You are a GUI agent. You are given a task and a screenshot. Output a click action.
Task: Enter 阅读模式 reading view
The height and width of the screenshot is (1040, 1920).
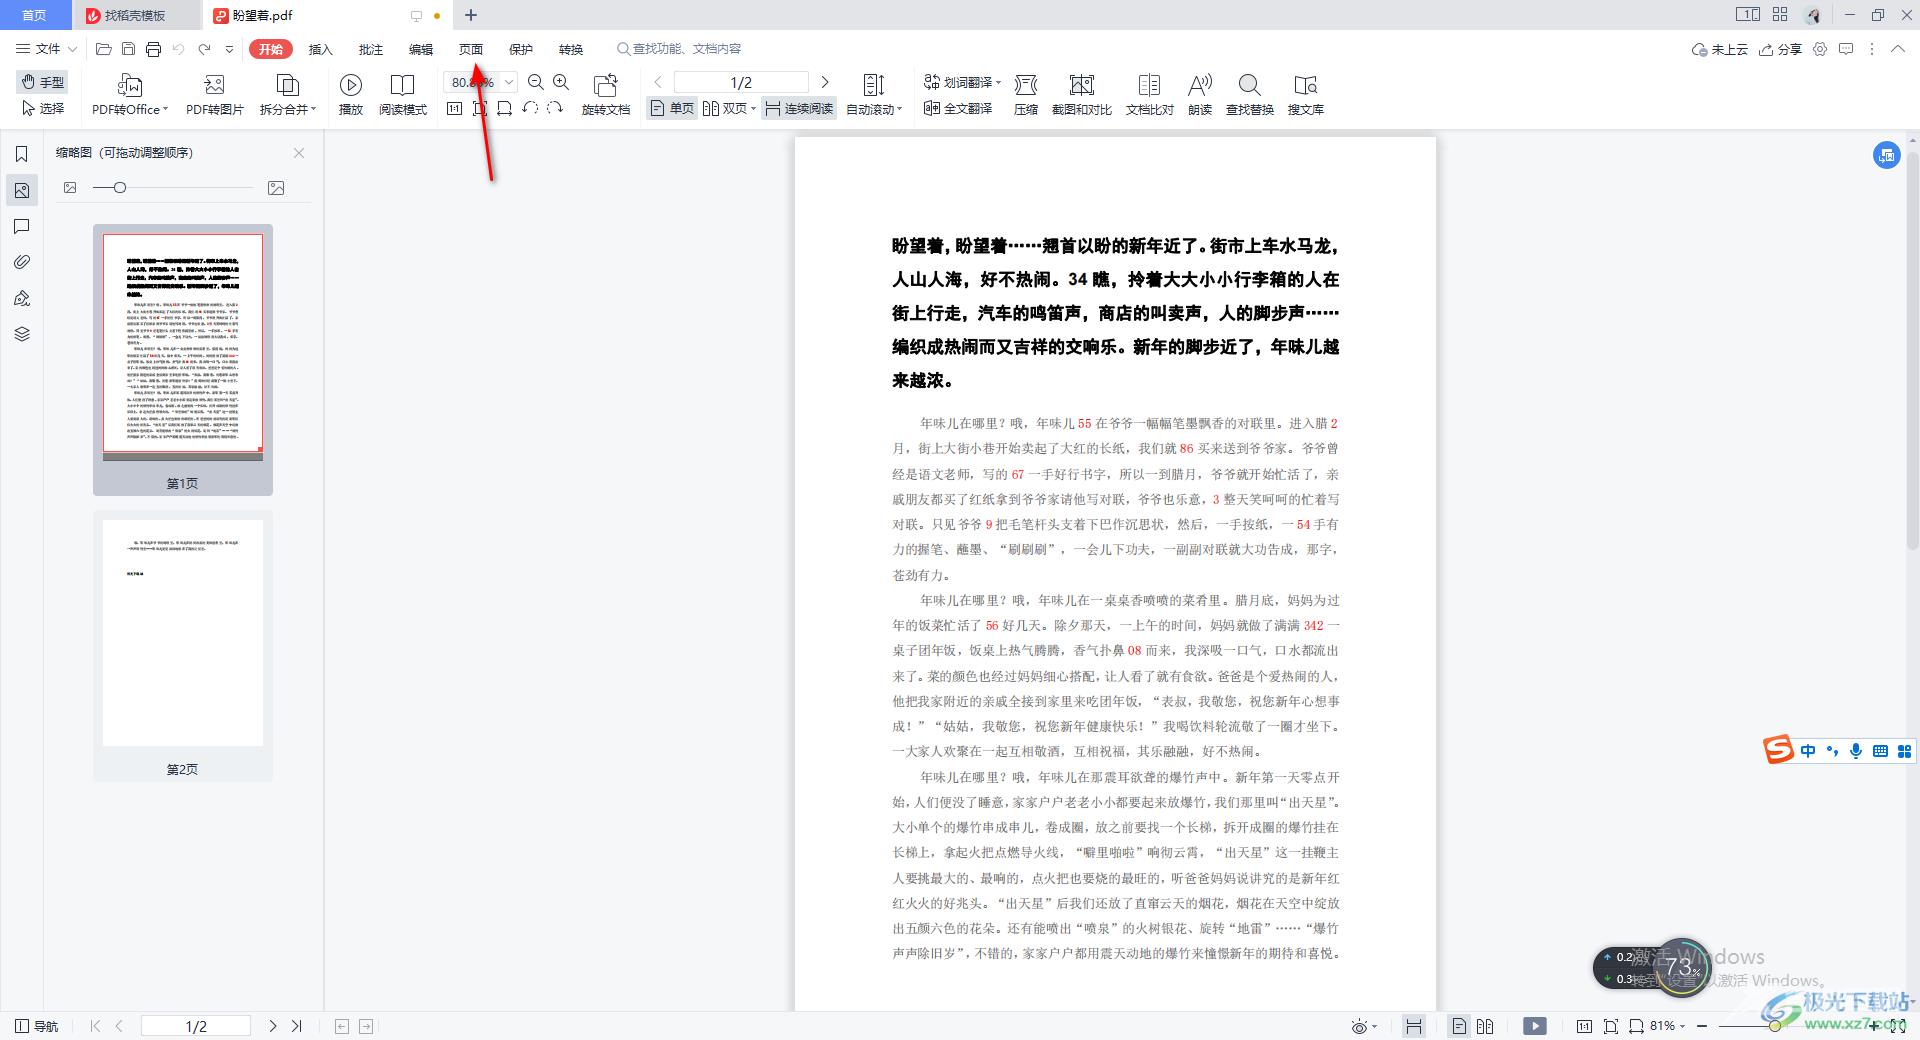[x=403, y=95]
